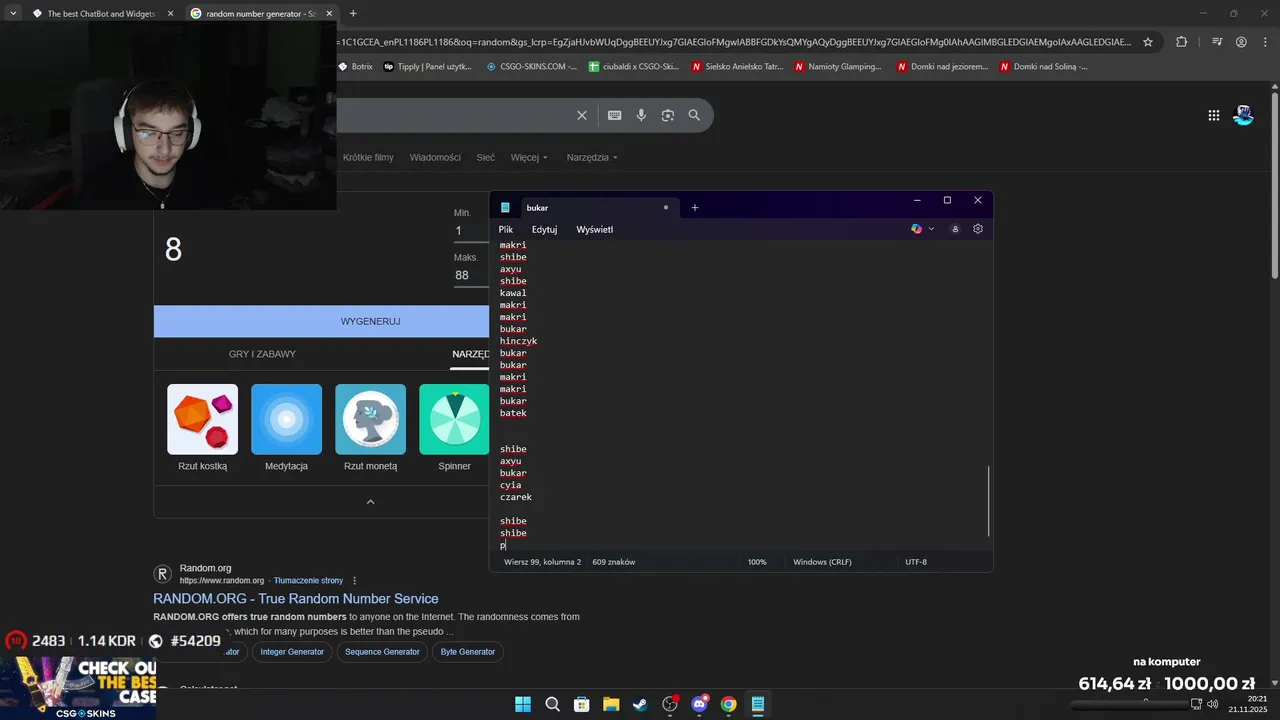Open the Wyświetl menu in Notepad
Screen dimensions: 1280x720
tap(594, 229)
